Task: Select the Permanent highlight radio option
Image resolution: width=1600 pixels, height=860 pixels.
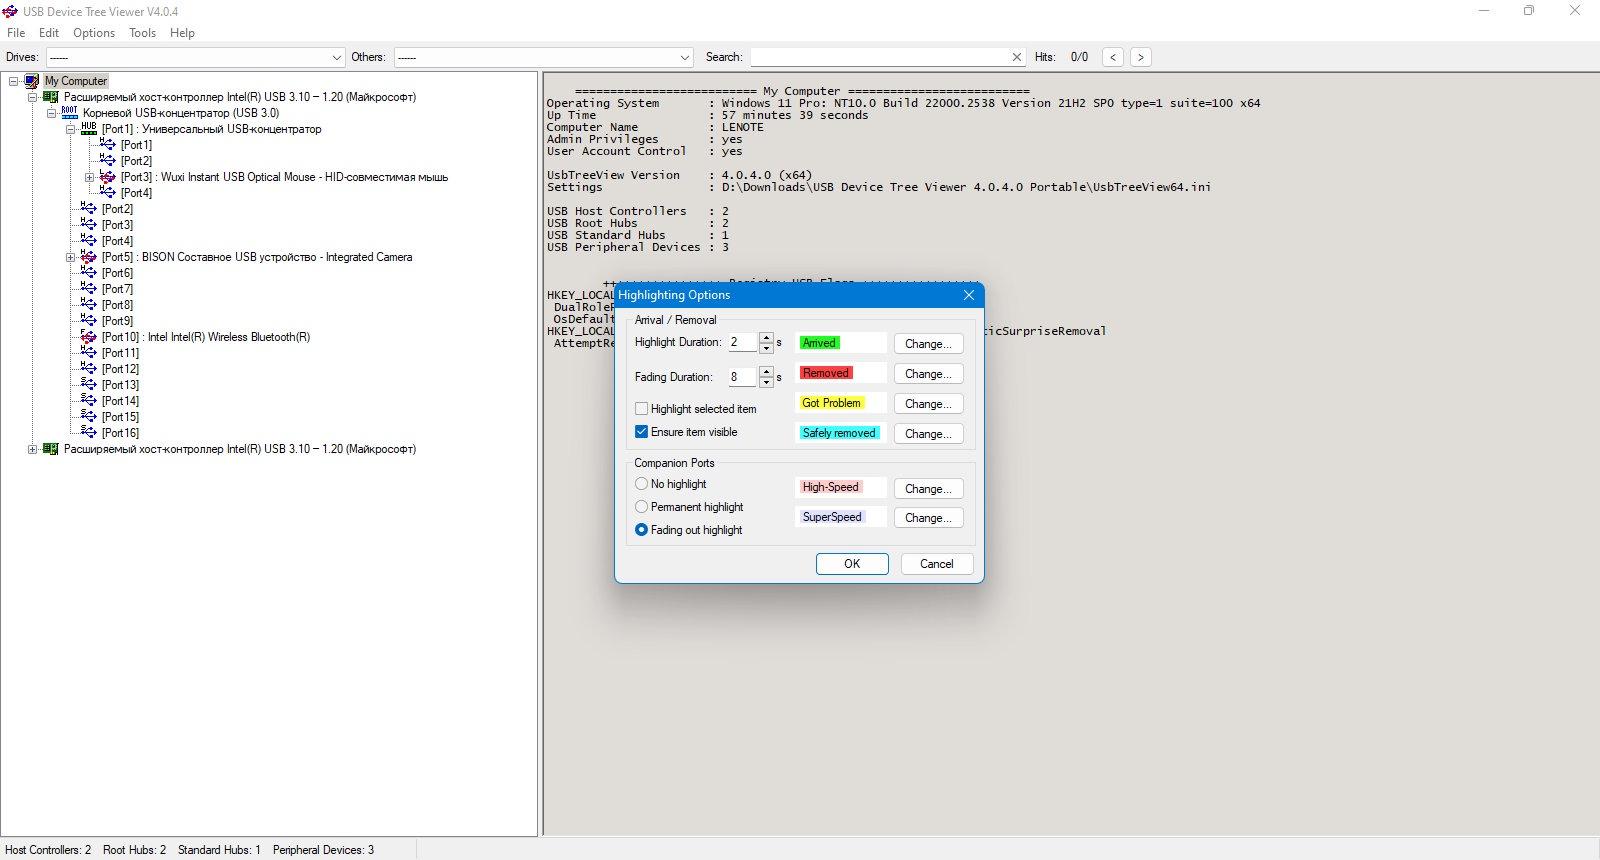Action: 642,507
